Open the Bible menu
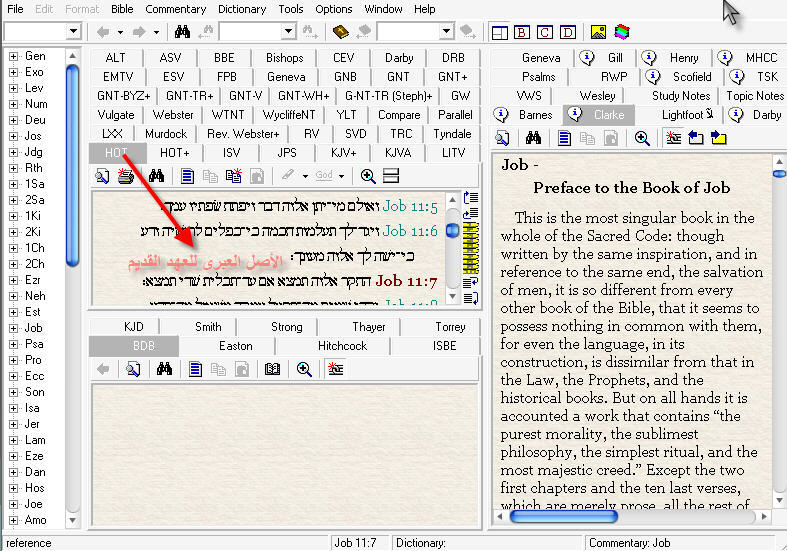Image resolution: width=787 pixels, height=551 pixels. pos(122,9)
